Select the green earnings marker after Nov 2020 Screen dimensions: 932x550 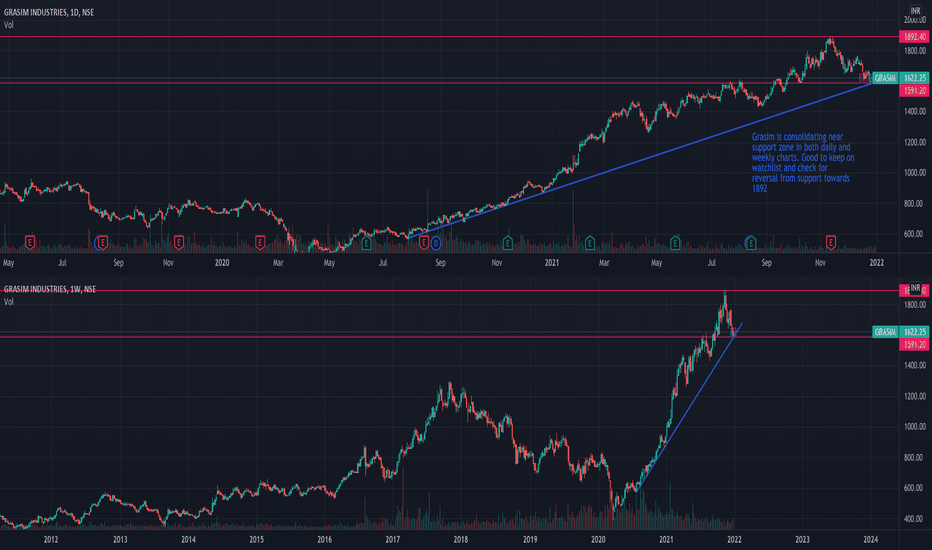[x=508, y=242]
